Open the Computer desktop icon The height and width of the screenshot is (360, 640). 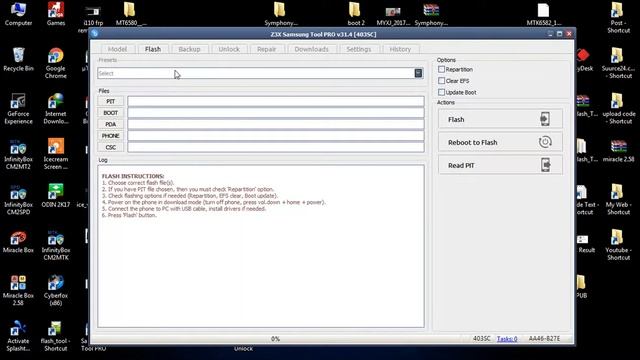coord(18,13)
